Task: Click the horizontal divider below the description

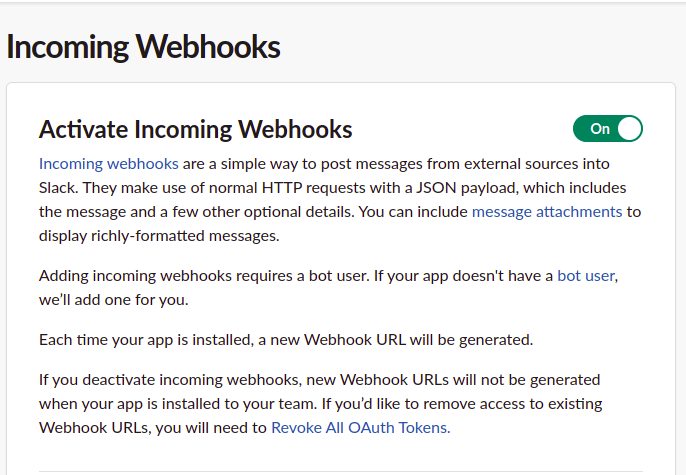Action: point(340,470)
